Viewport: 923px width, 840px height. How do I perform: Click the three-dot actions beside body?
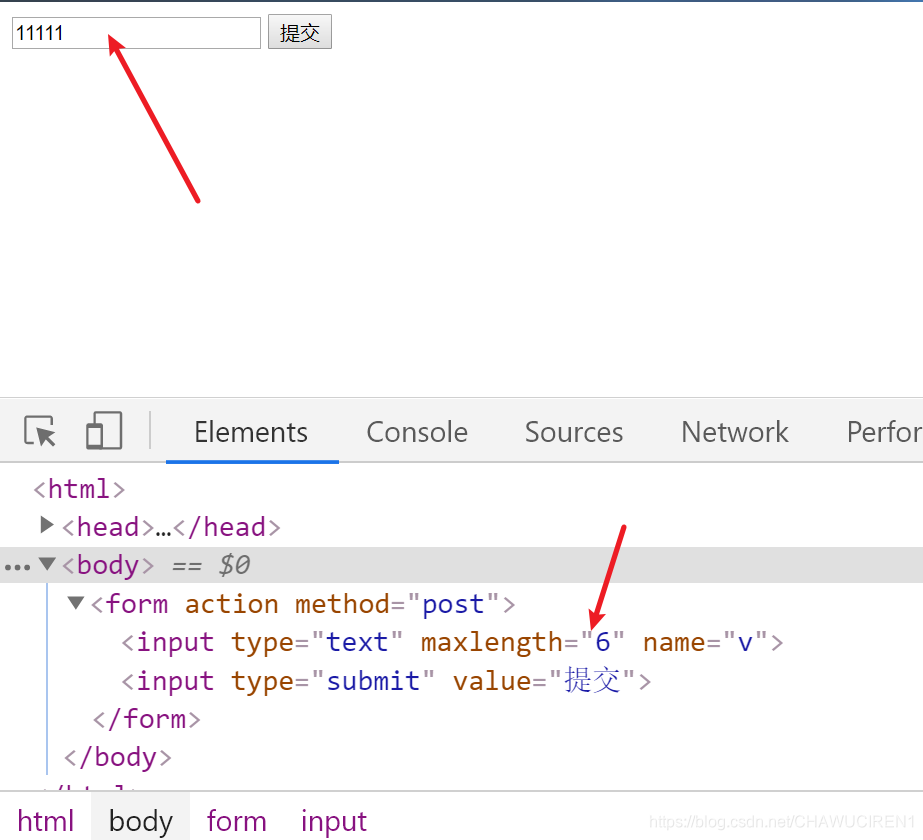click(17, 567)
